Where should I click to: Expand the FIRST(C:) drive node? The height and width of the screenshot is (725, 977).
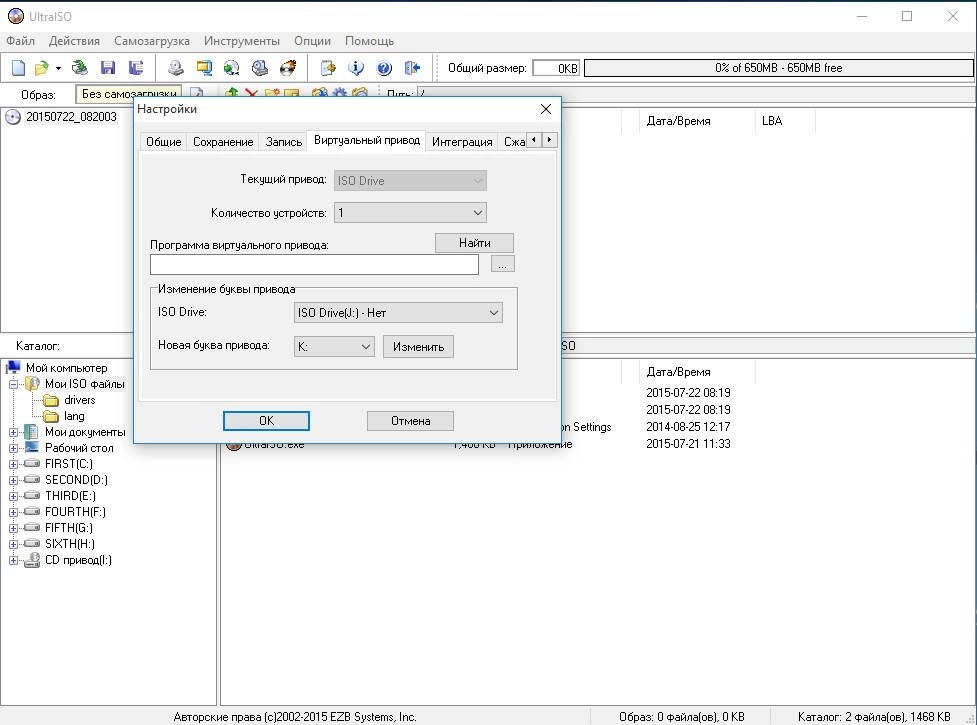point(13,464)
